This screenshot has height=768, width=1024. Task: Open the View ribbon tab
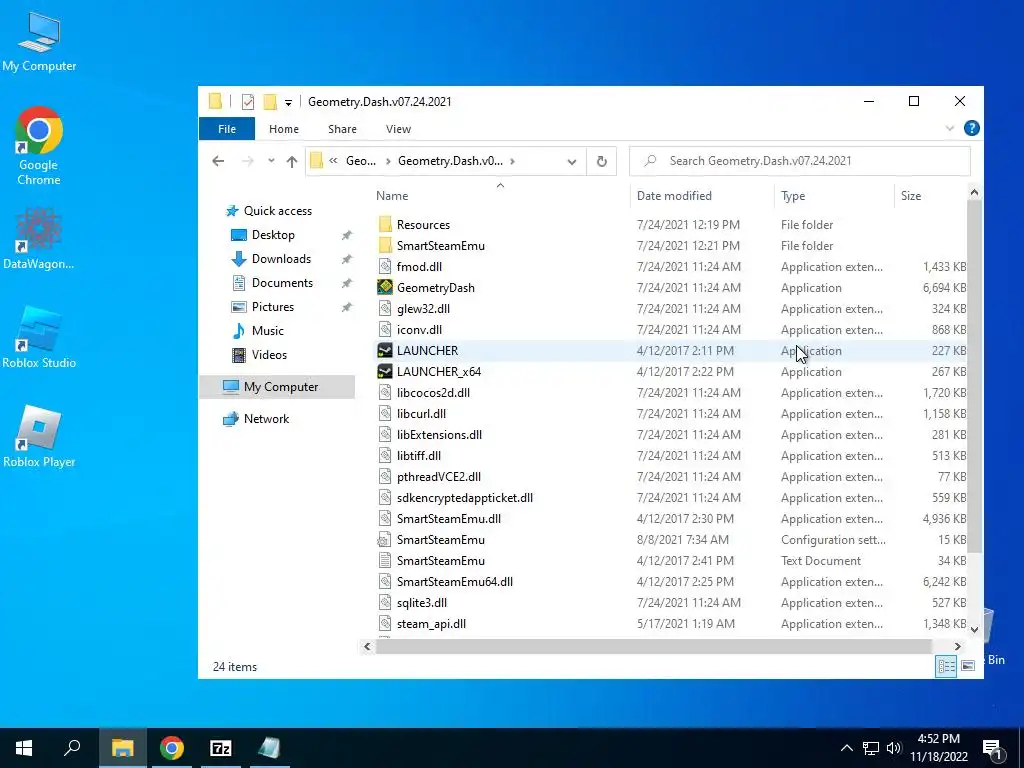click(x=398, y=129)
